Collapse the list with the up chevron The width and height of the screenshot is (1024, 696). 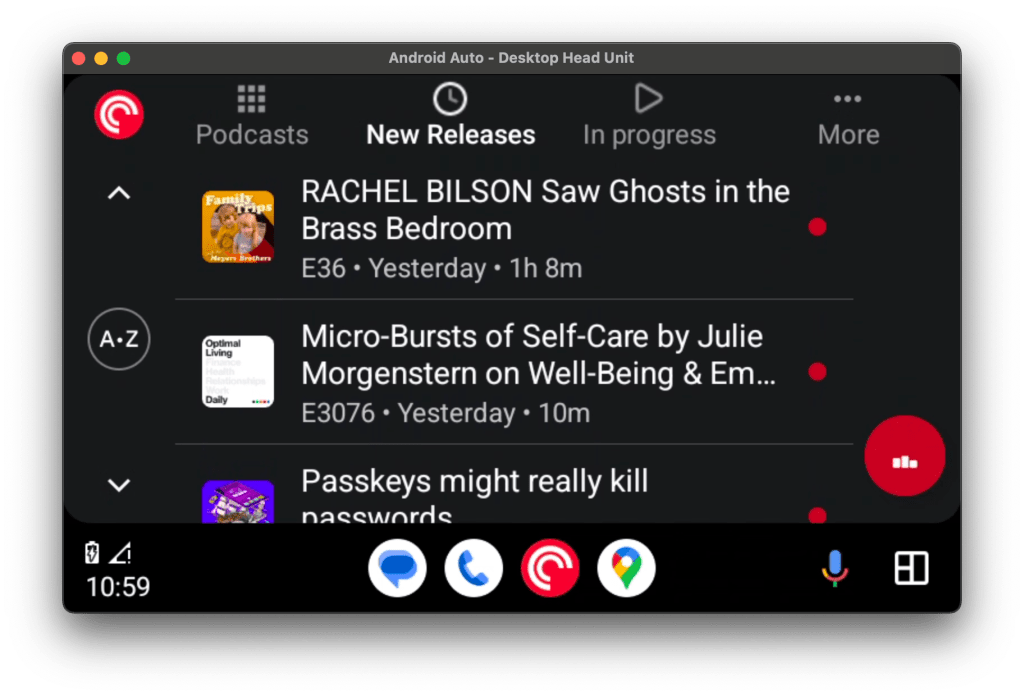pos(118,192)
